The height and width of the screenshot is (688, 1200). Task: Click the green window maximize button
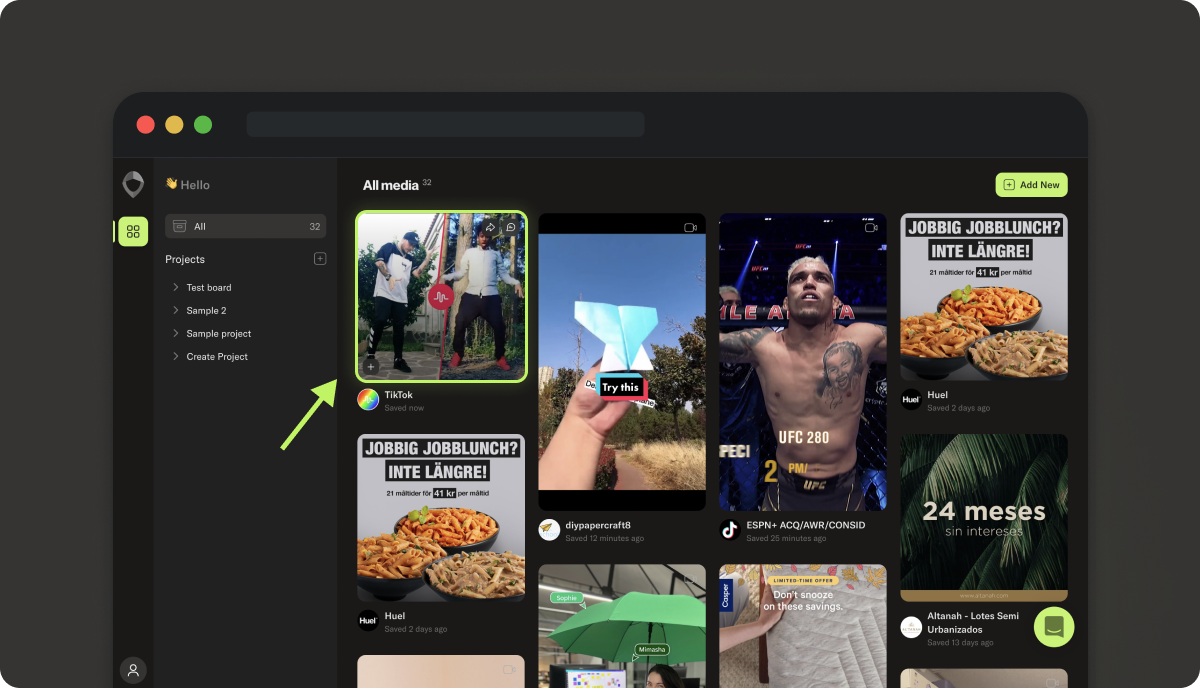(x=203, y=125)
